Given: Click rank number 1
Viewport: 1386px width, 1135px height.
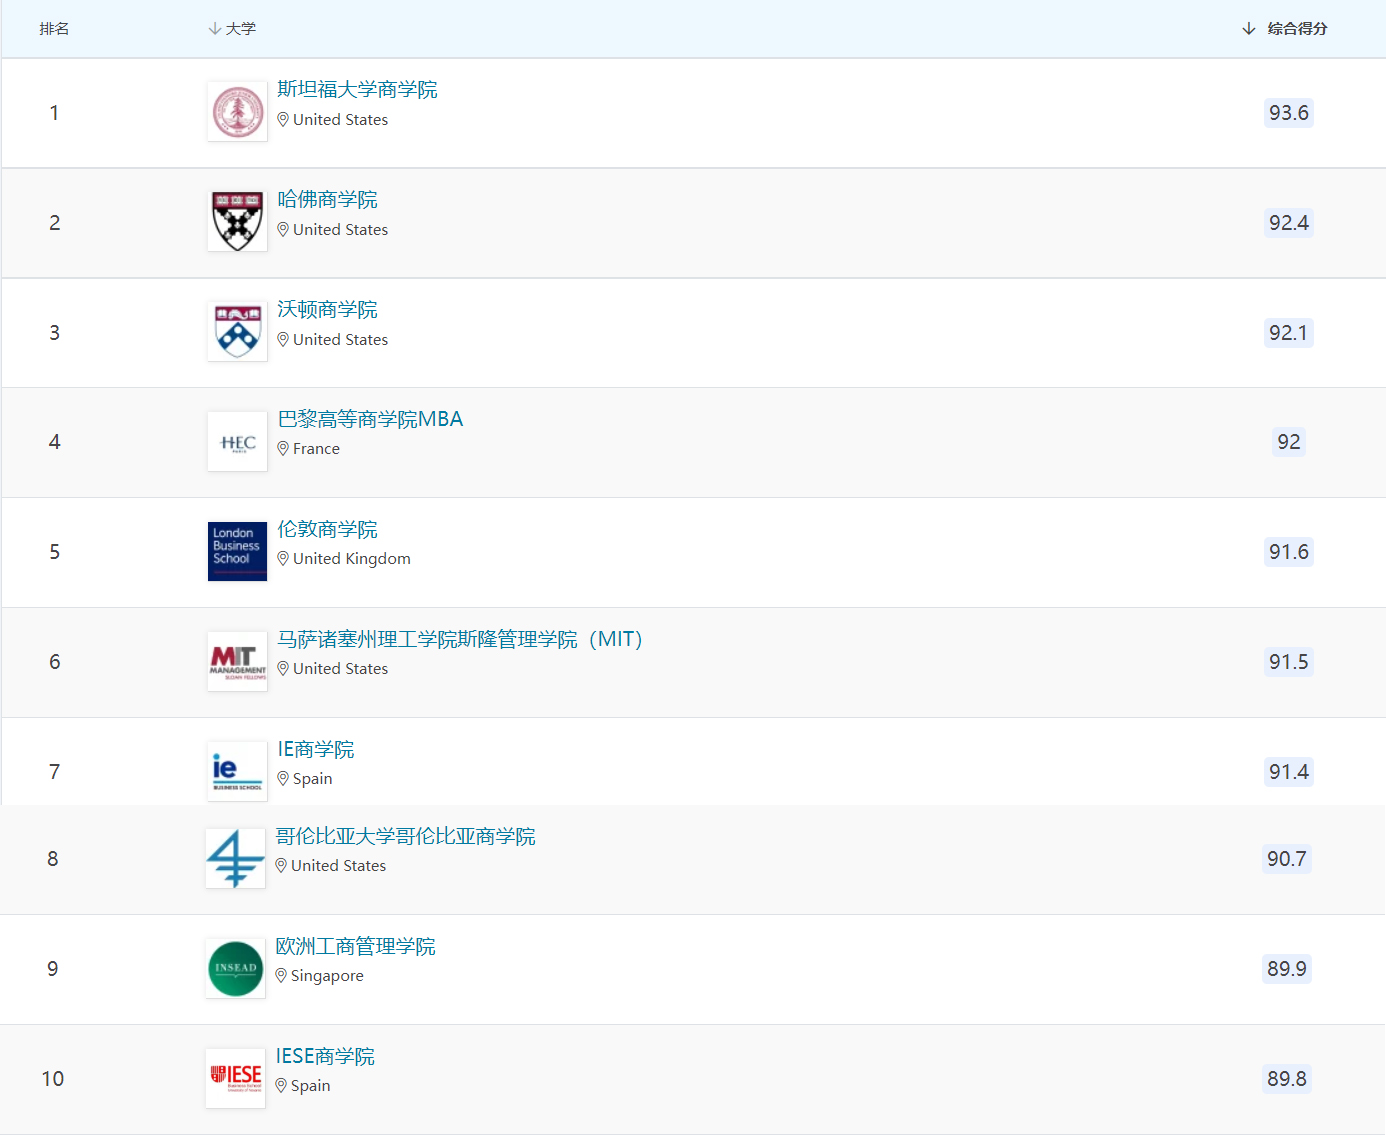Looking at the screenshot, I should 54,113.
